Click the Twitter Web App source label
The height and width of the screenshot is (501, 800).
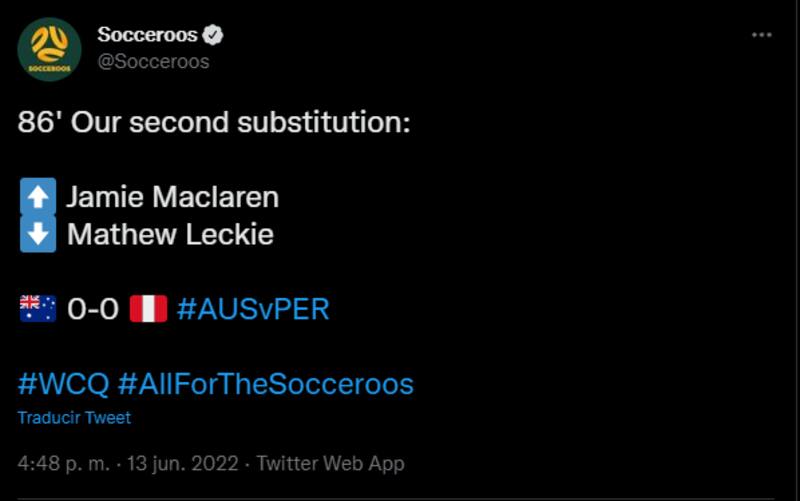coord(331,463)
